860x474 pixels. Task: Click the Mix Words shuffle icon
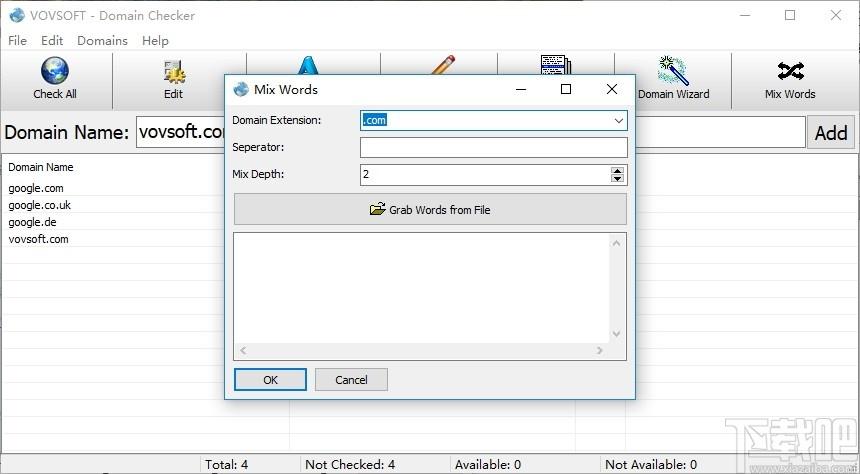tap(790, 71)
